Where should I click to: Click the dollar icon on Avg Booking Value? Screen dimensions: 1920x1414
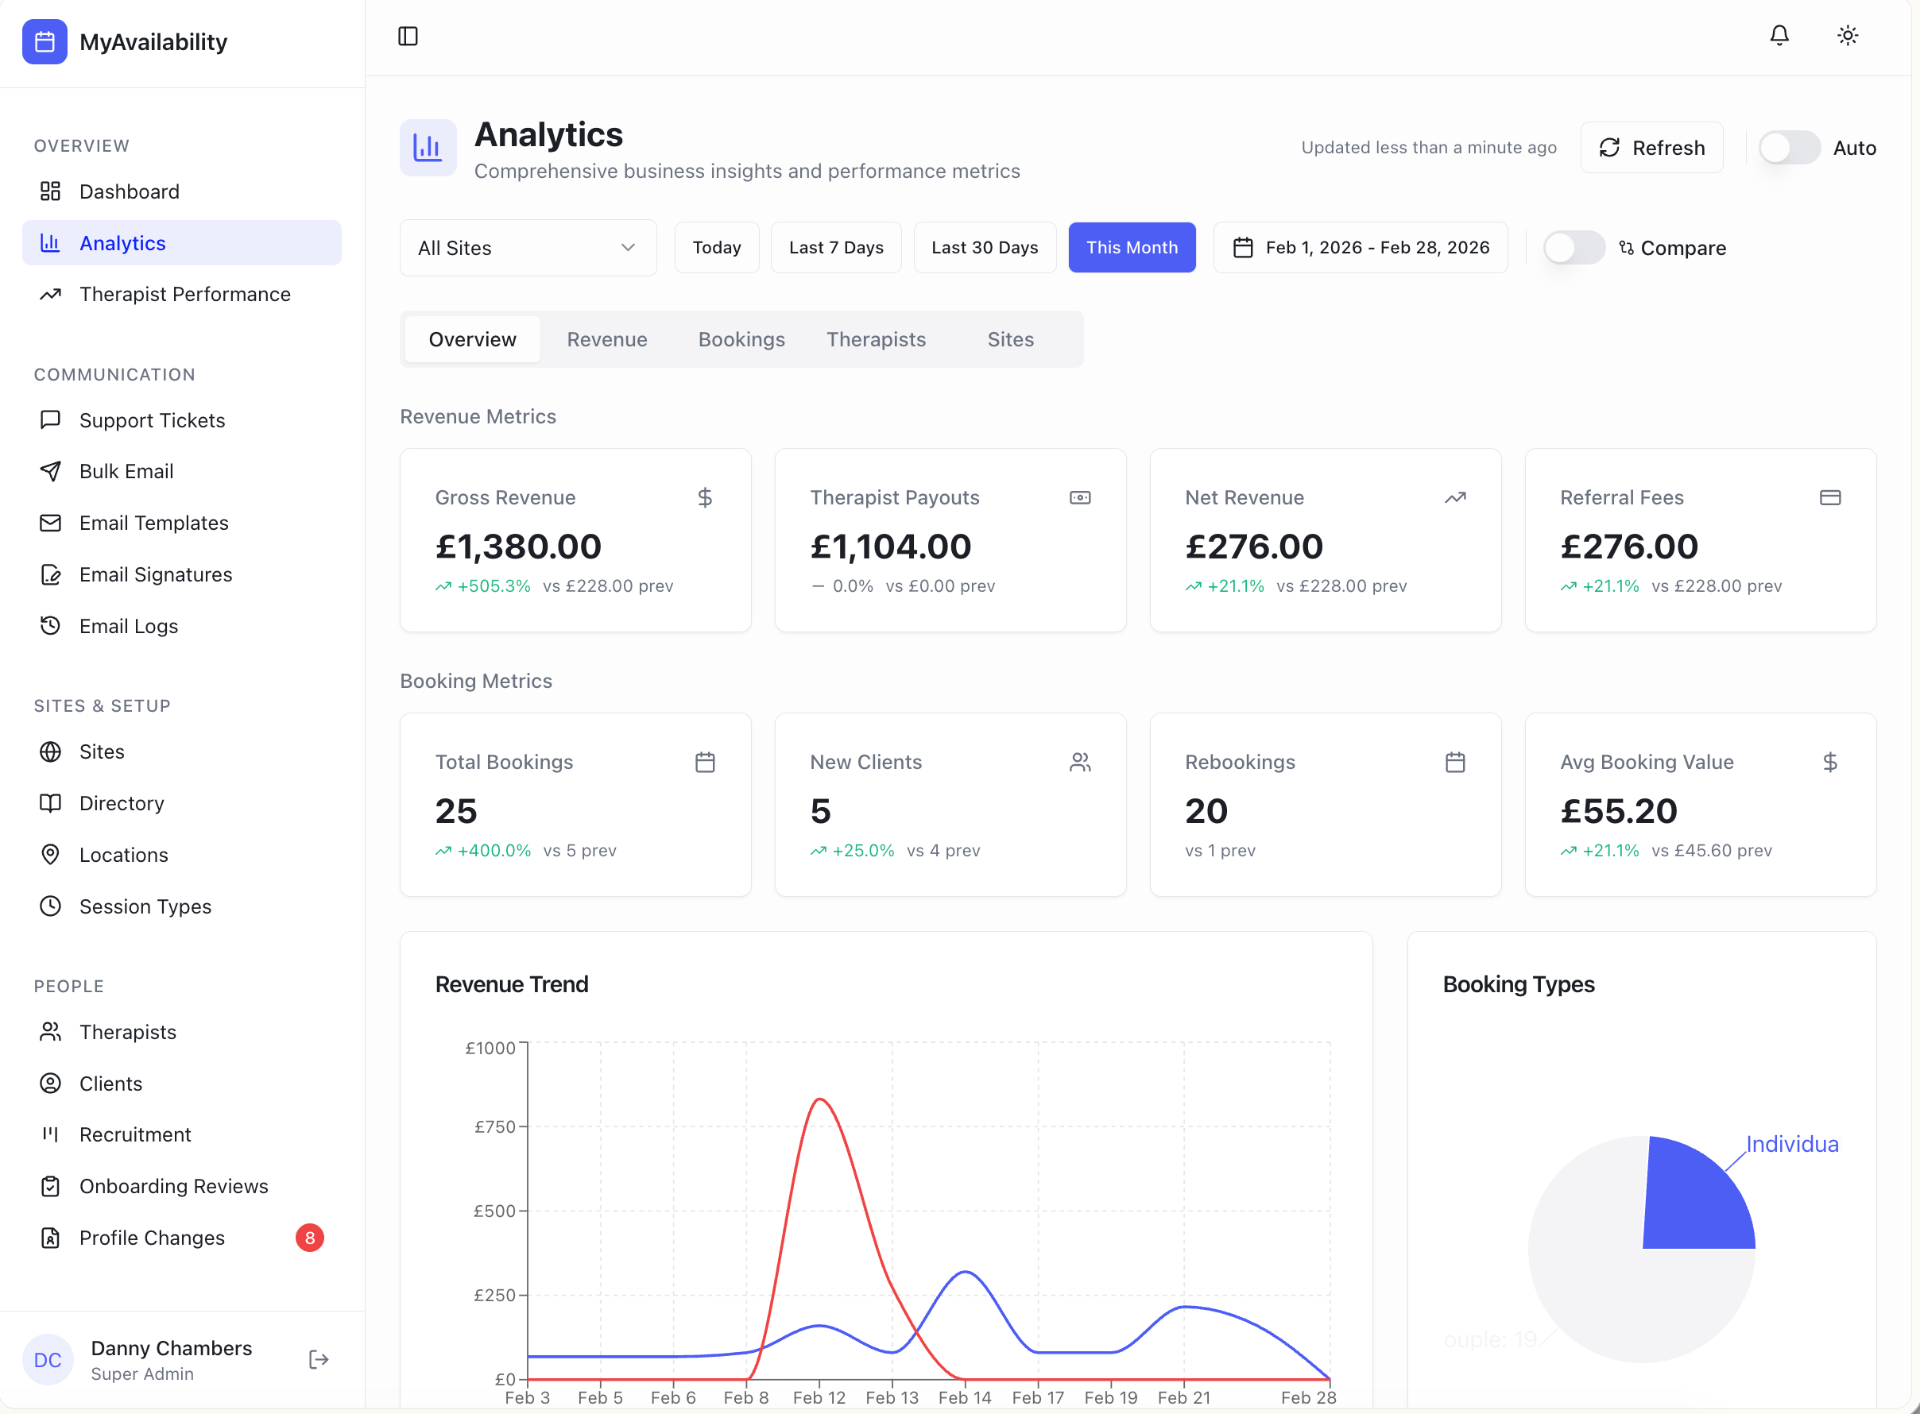[x=1830, y=762]
